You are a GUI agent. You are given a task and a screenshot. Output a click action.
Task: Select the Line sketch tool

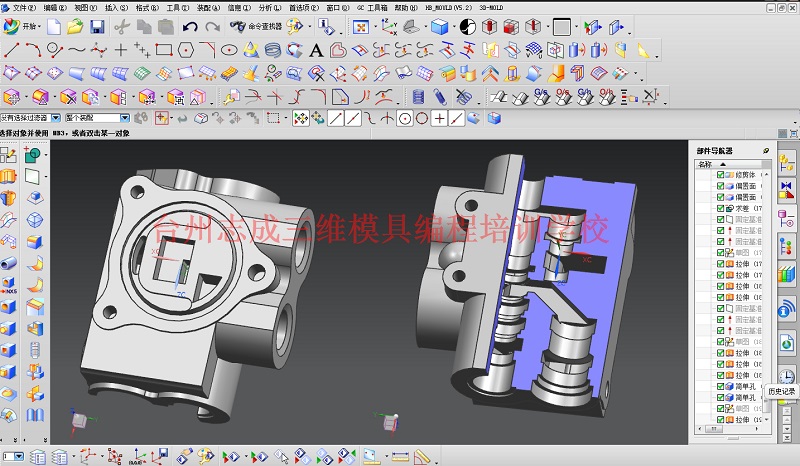point(11,50)
